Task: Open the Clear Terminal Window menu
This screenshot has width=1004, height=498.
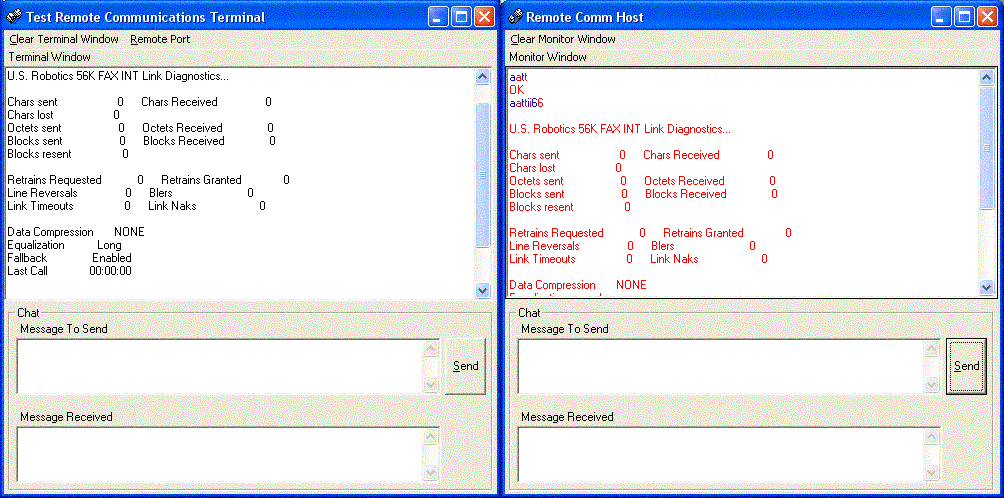Action: tap(64, 39)
